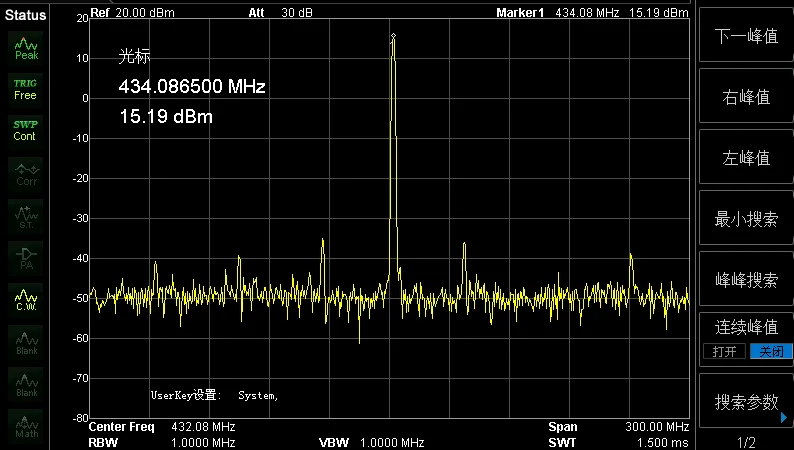
Task: Click the Ref 20.00 dBm reference level
Action: coord(132,13)
